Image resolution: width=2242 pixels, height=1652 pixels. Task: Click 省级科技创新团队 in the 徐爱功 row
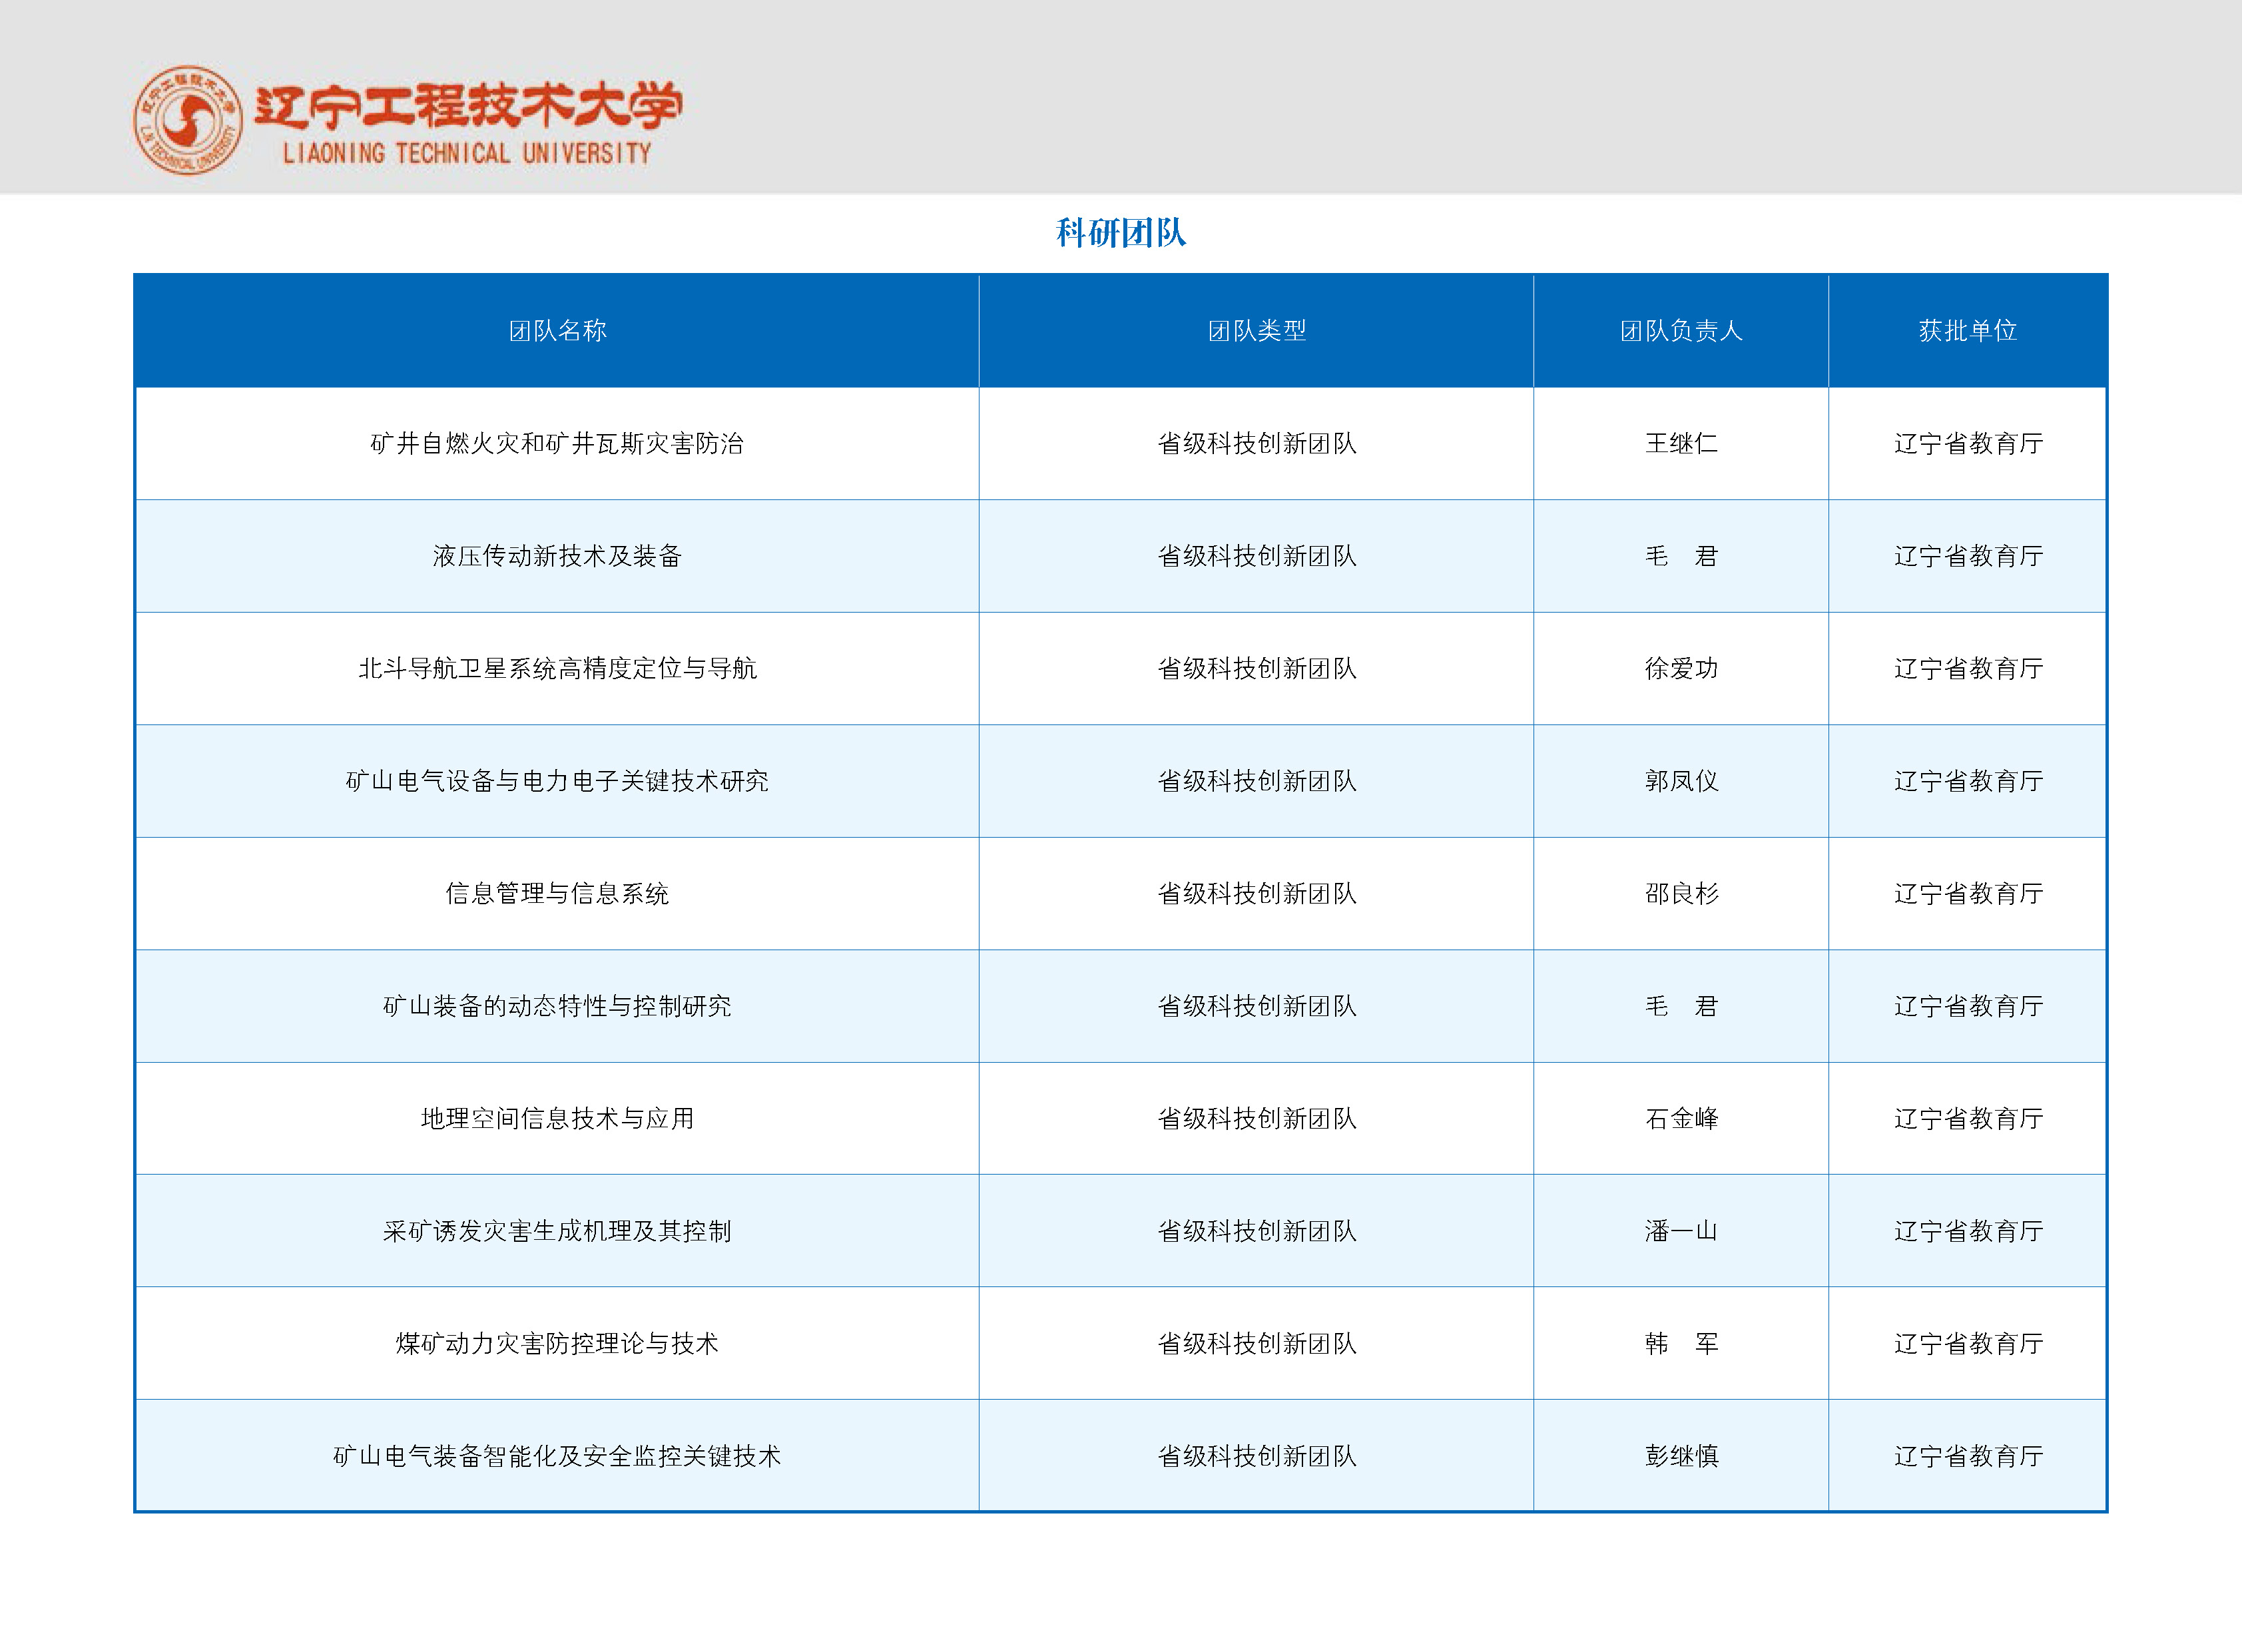1257,668
